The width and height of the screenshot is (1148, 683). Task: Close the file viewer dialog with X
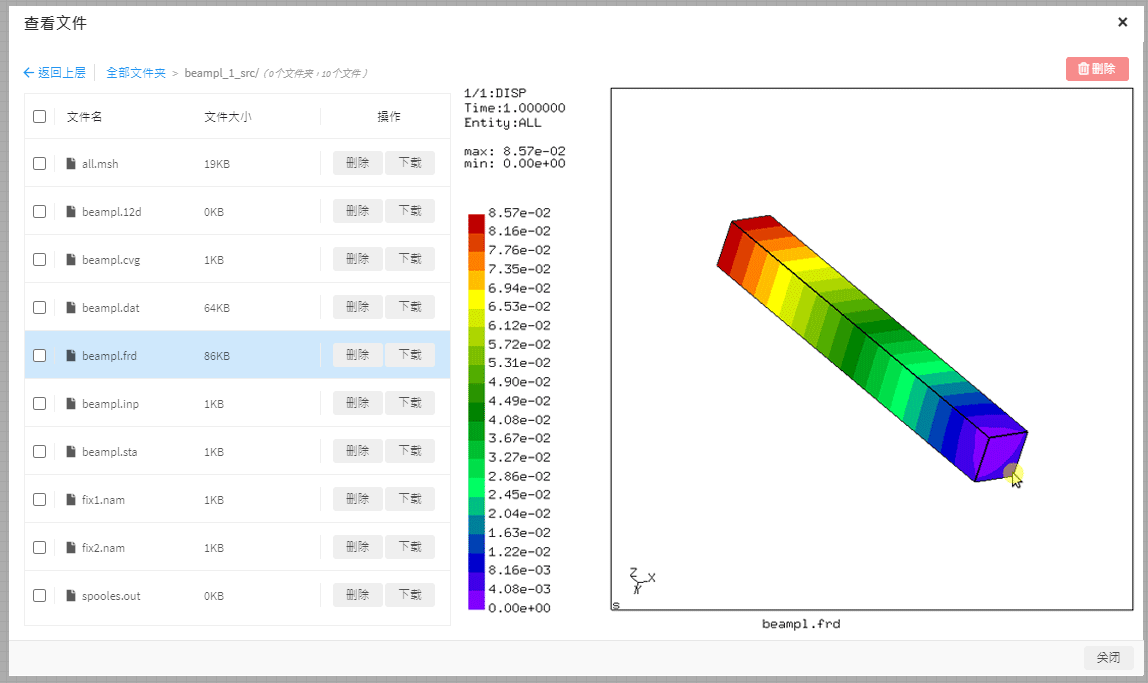(1122, 22)
